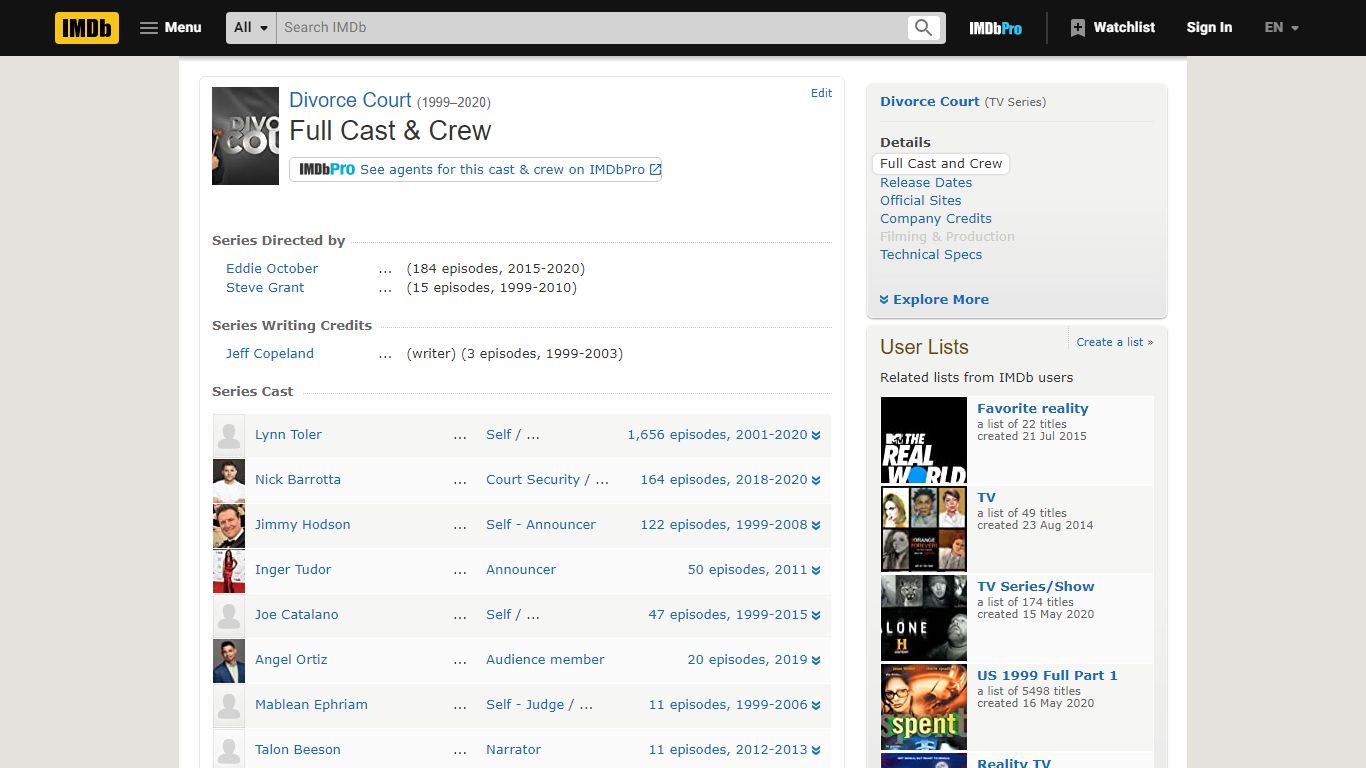The image size is (1366, 768).
Task: Expand Nick Barrotta's 164 episodes list
Action: [730, 480]
